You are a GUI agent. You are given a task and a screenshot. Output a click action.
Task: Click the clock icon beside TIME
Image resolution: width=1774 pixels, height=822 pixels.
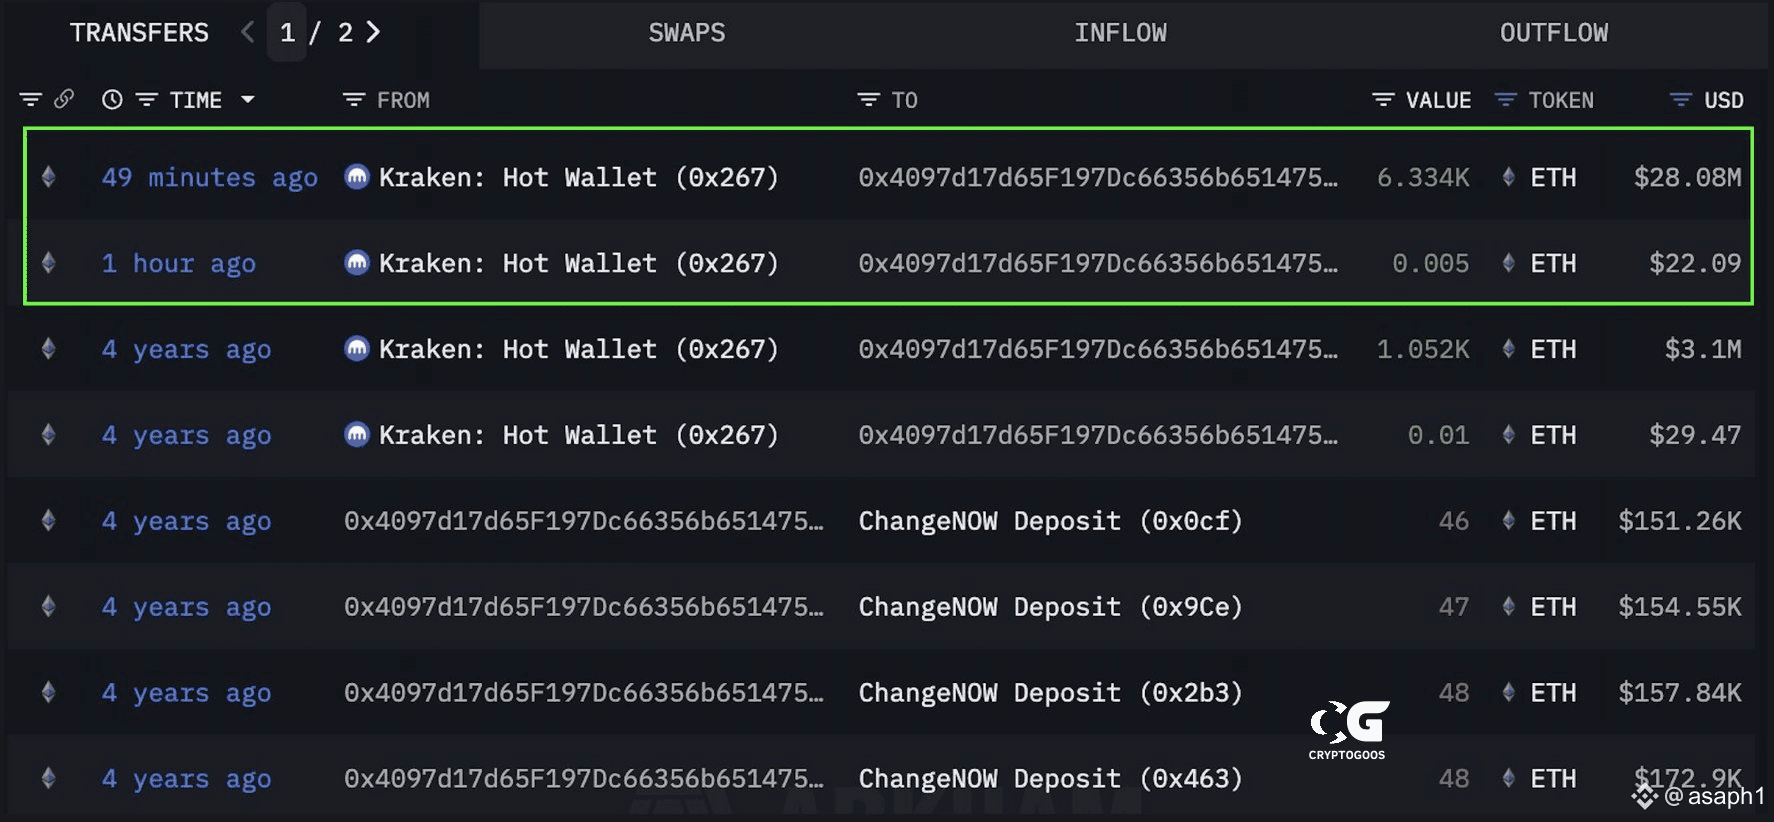click(x=112, y=99)
